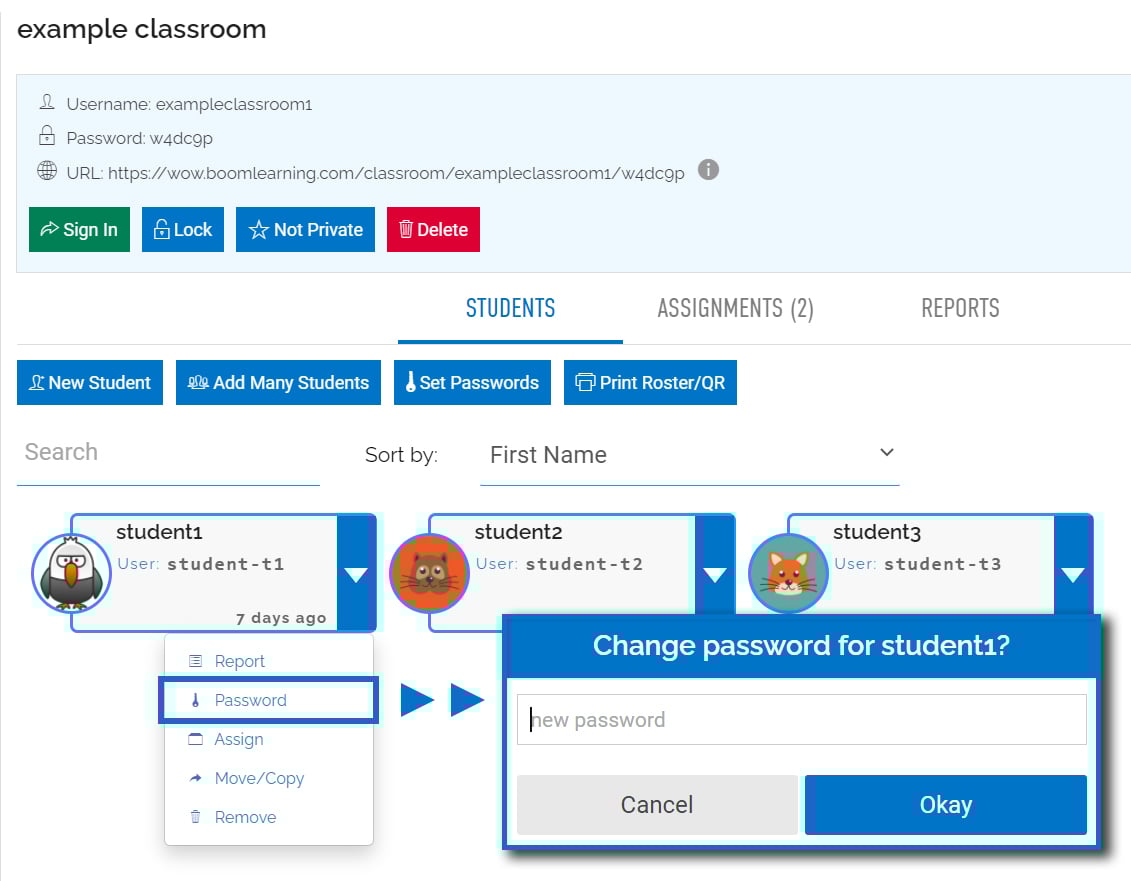The width and height of the screenshot is (1131, 881).
Task: Toggle the classroom's Not Private setting
Action: [305, 229]
